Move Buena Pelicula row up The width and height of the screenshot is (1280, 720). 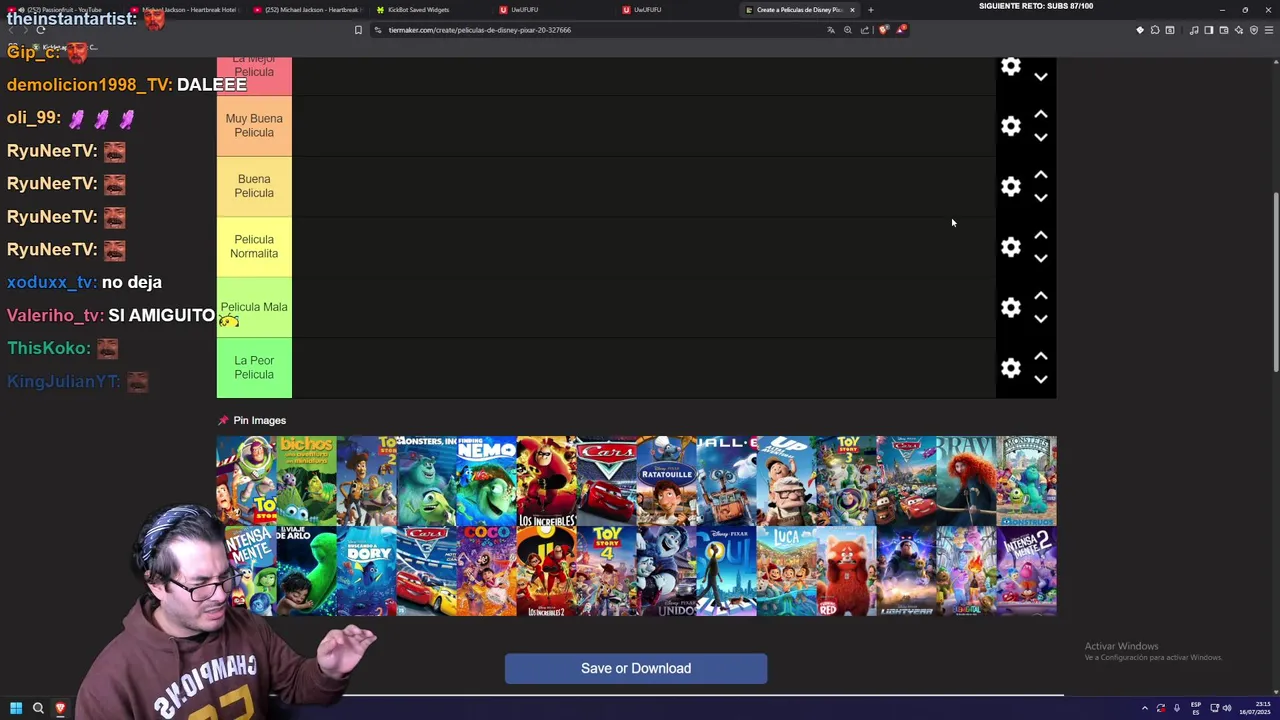click(x=1041, y=175)
